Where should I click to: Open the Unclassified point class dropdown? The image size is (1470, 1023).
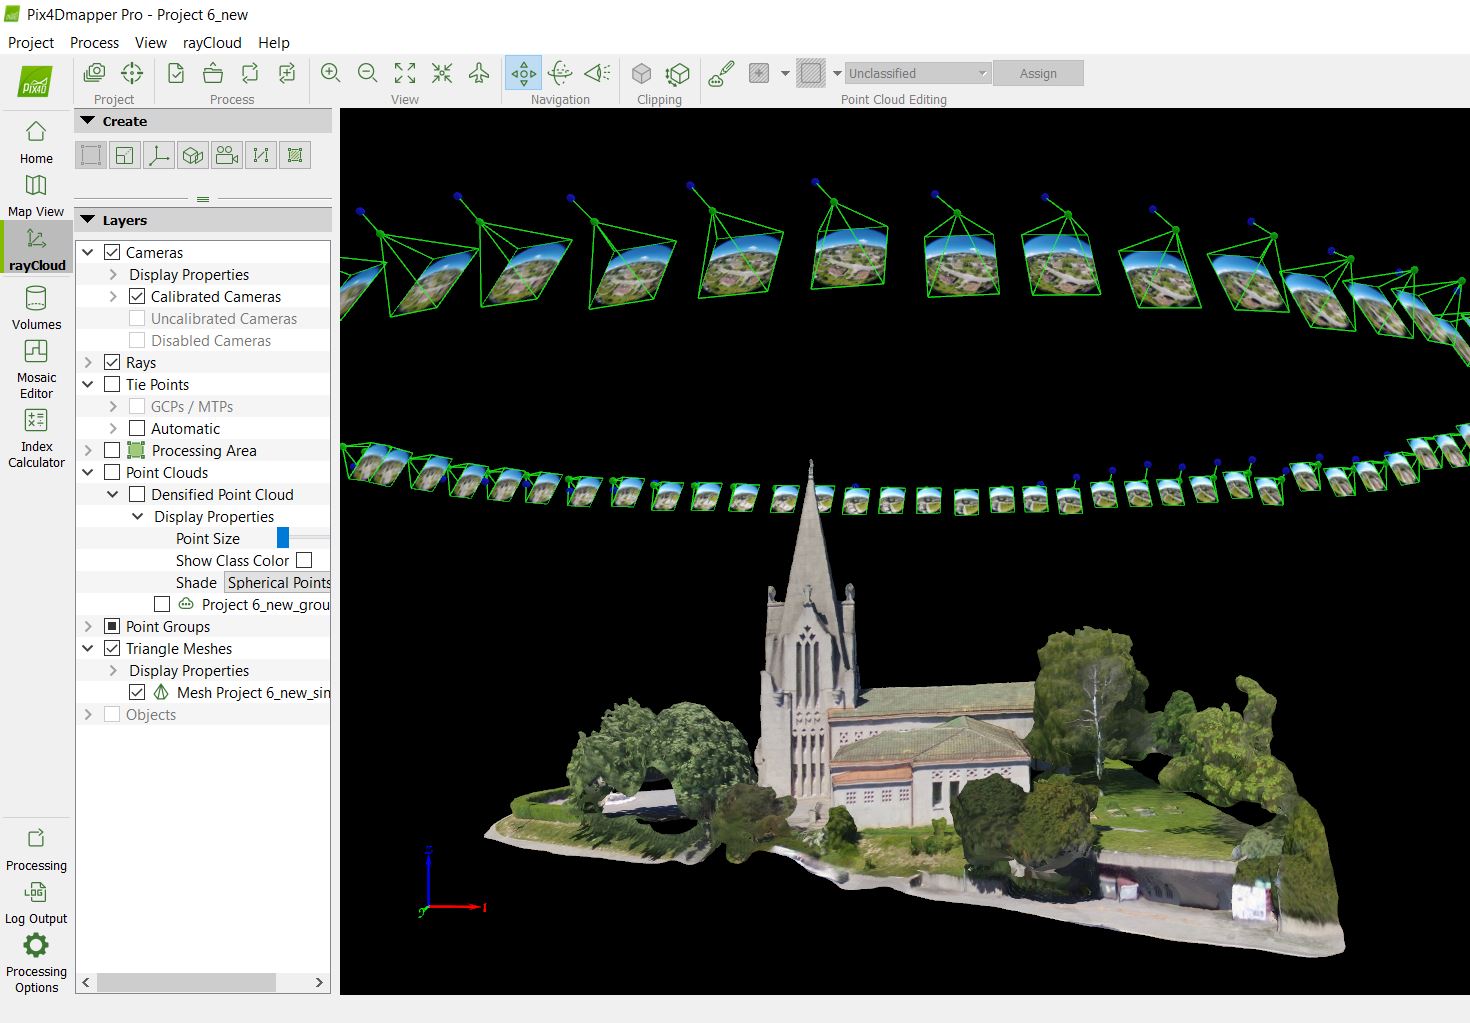coord(918,73)
